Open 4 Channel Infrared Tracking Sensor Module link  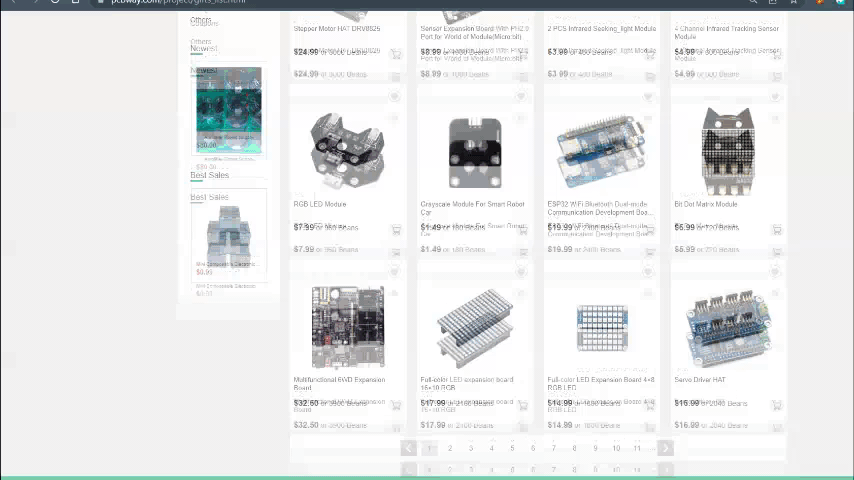(x=727, y=32)
